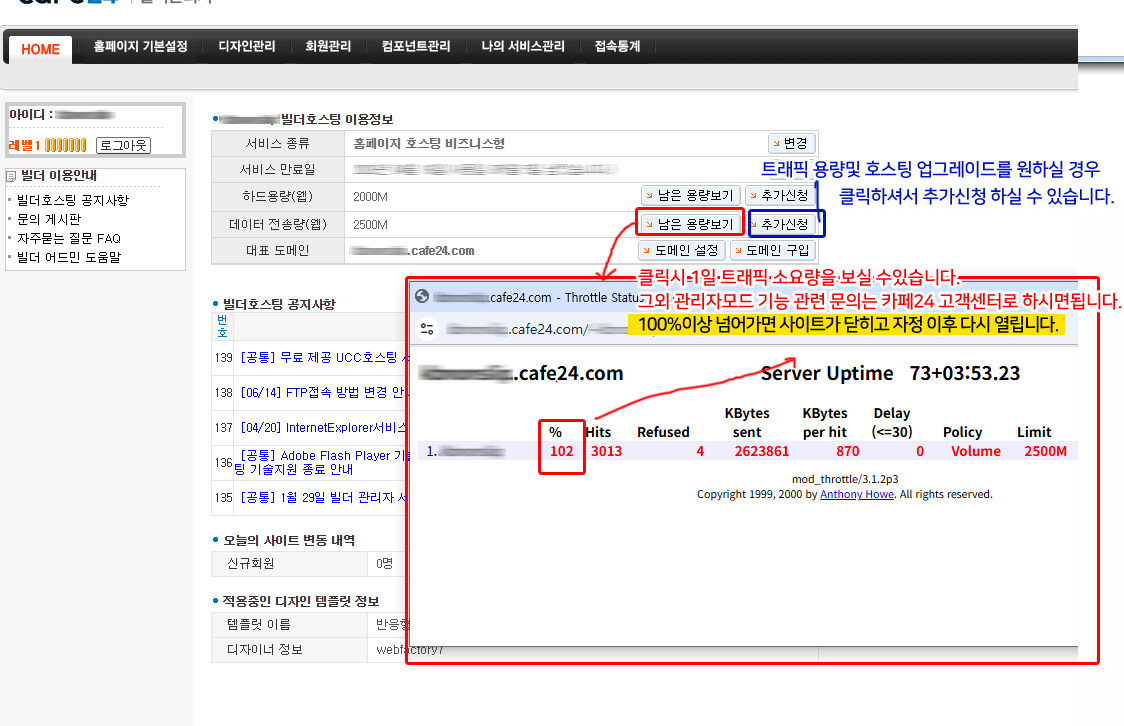Image resolution: width=1124 pixels, height=726 pixels.
Task: Select Refused value 4
Action: 700,452
